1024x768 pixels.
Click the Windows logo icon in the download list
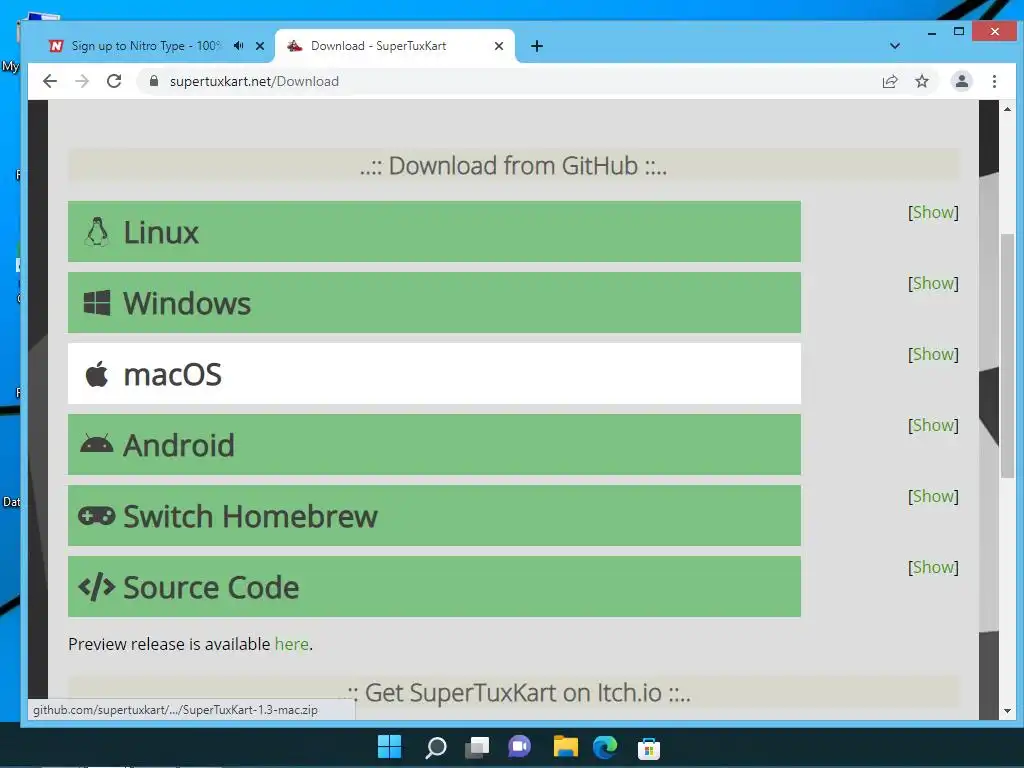[97, 303]
